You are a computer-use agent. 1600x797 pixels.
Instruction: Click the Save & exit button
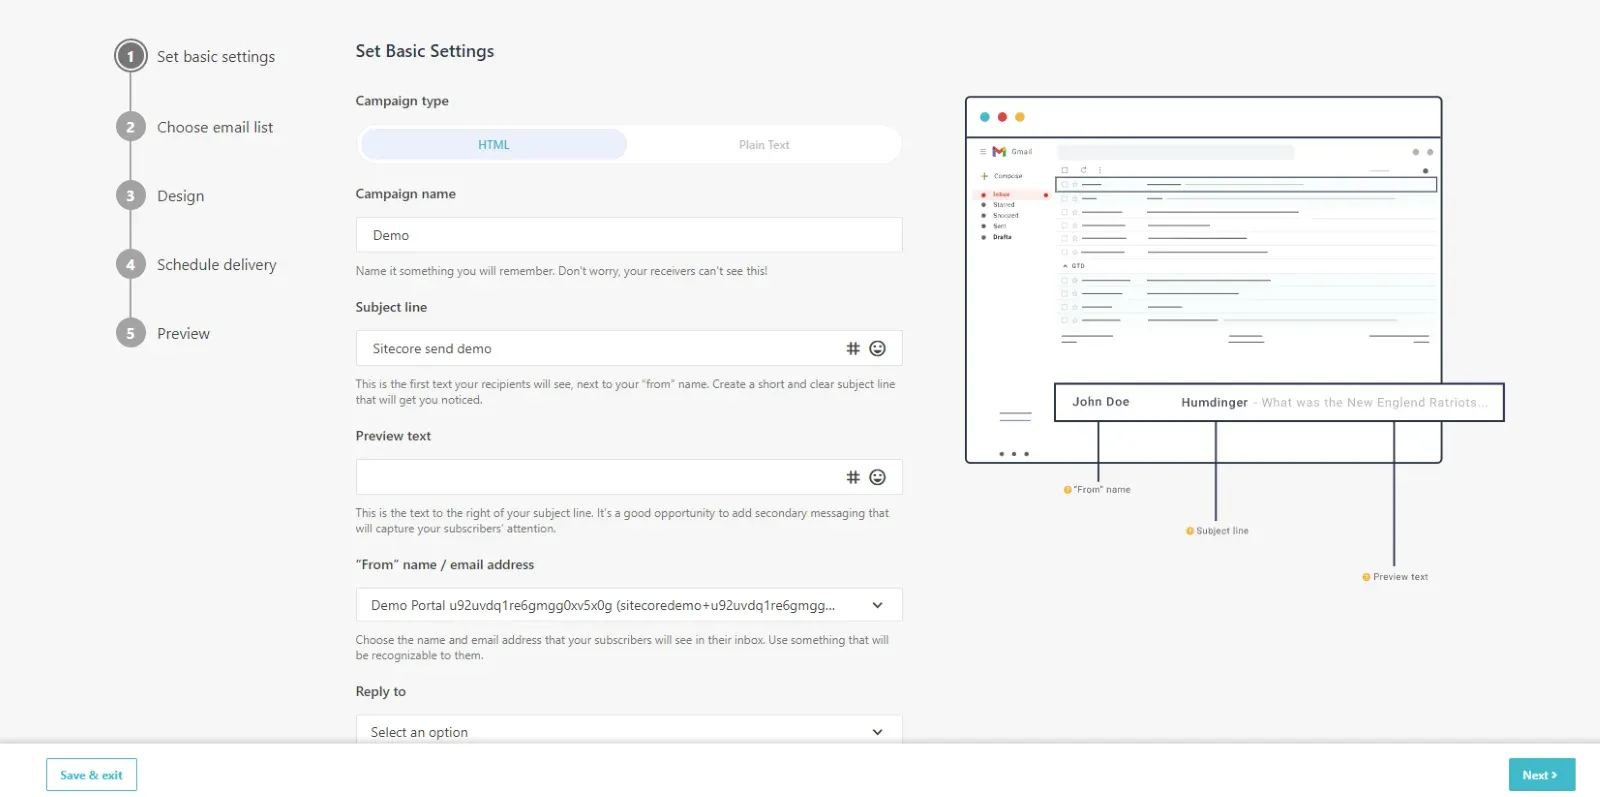(x=91, y=775)
